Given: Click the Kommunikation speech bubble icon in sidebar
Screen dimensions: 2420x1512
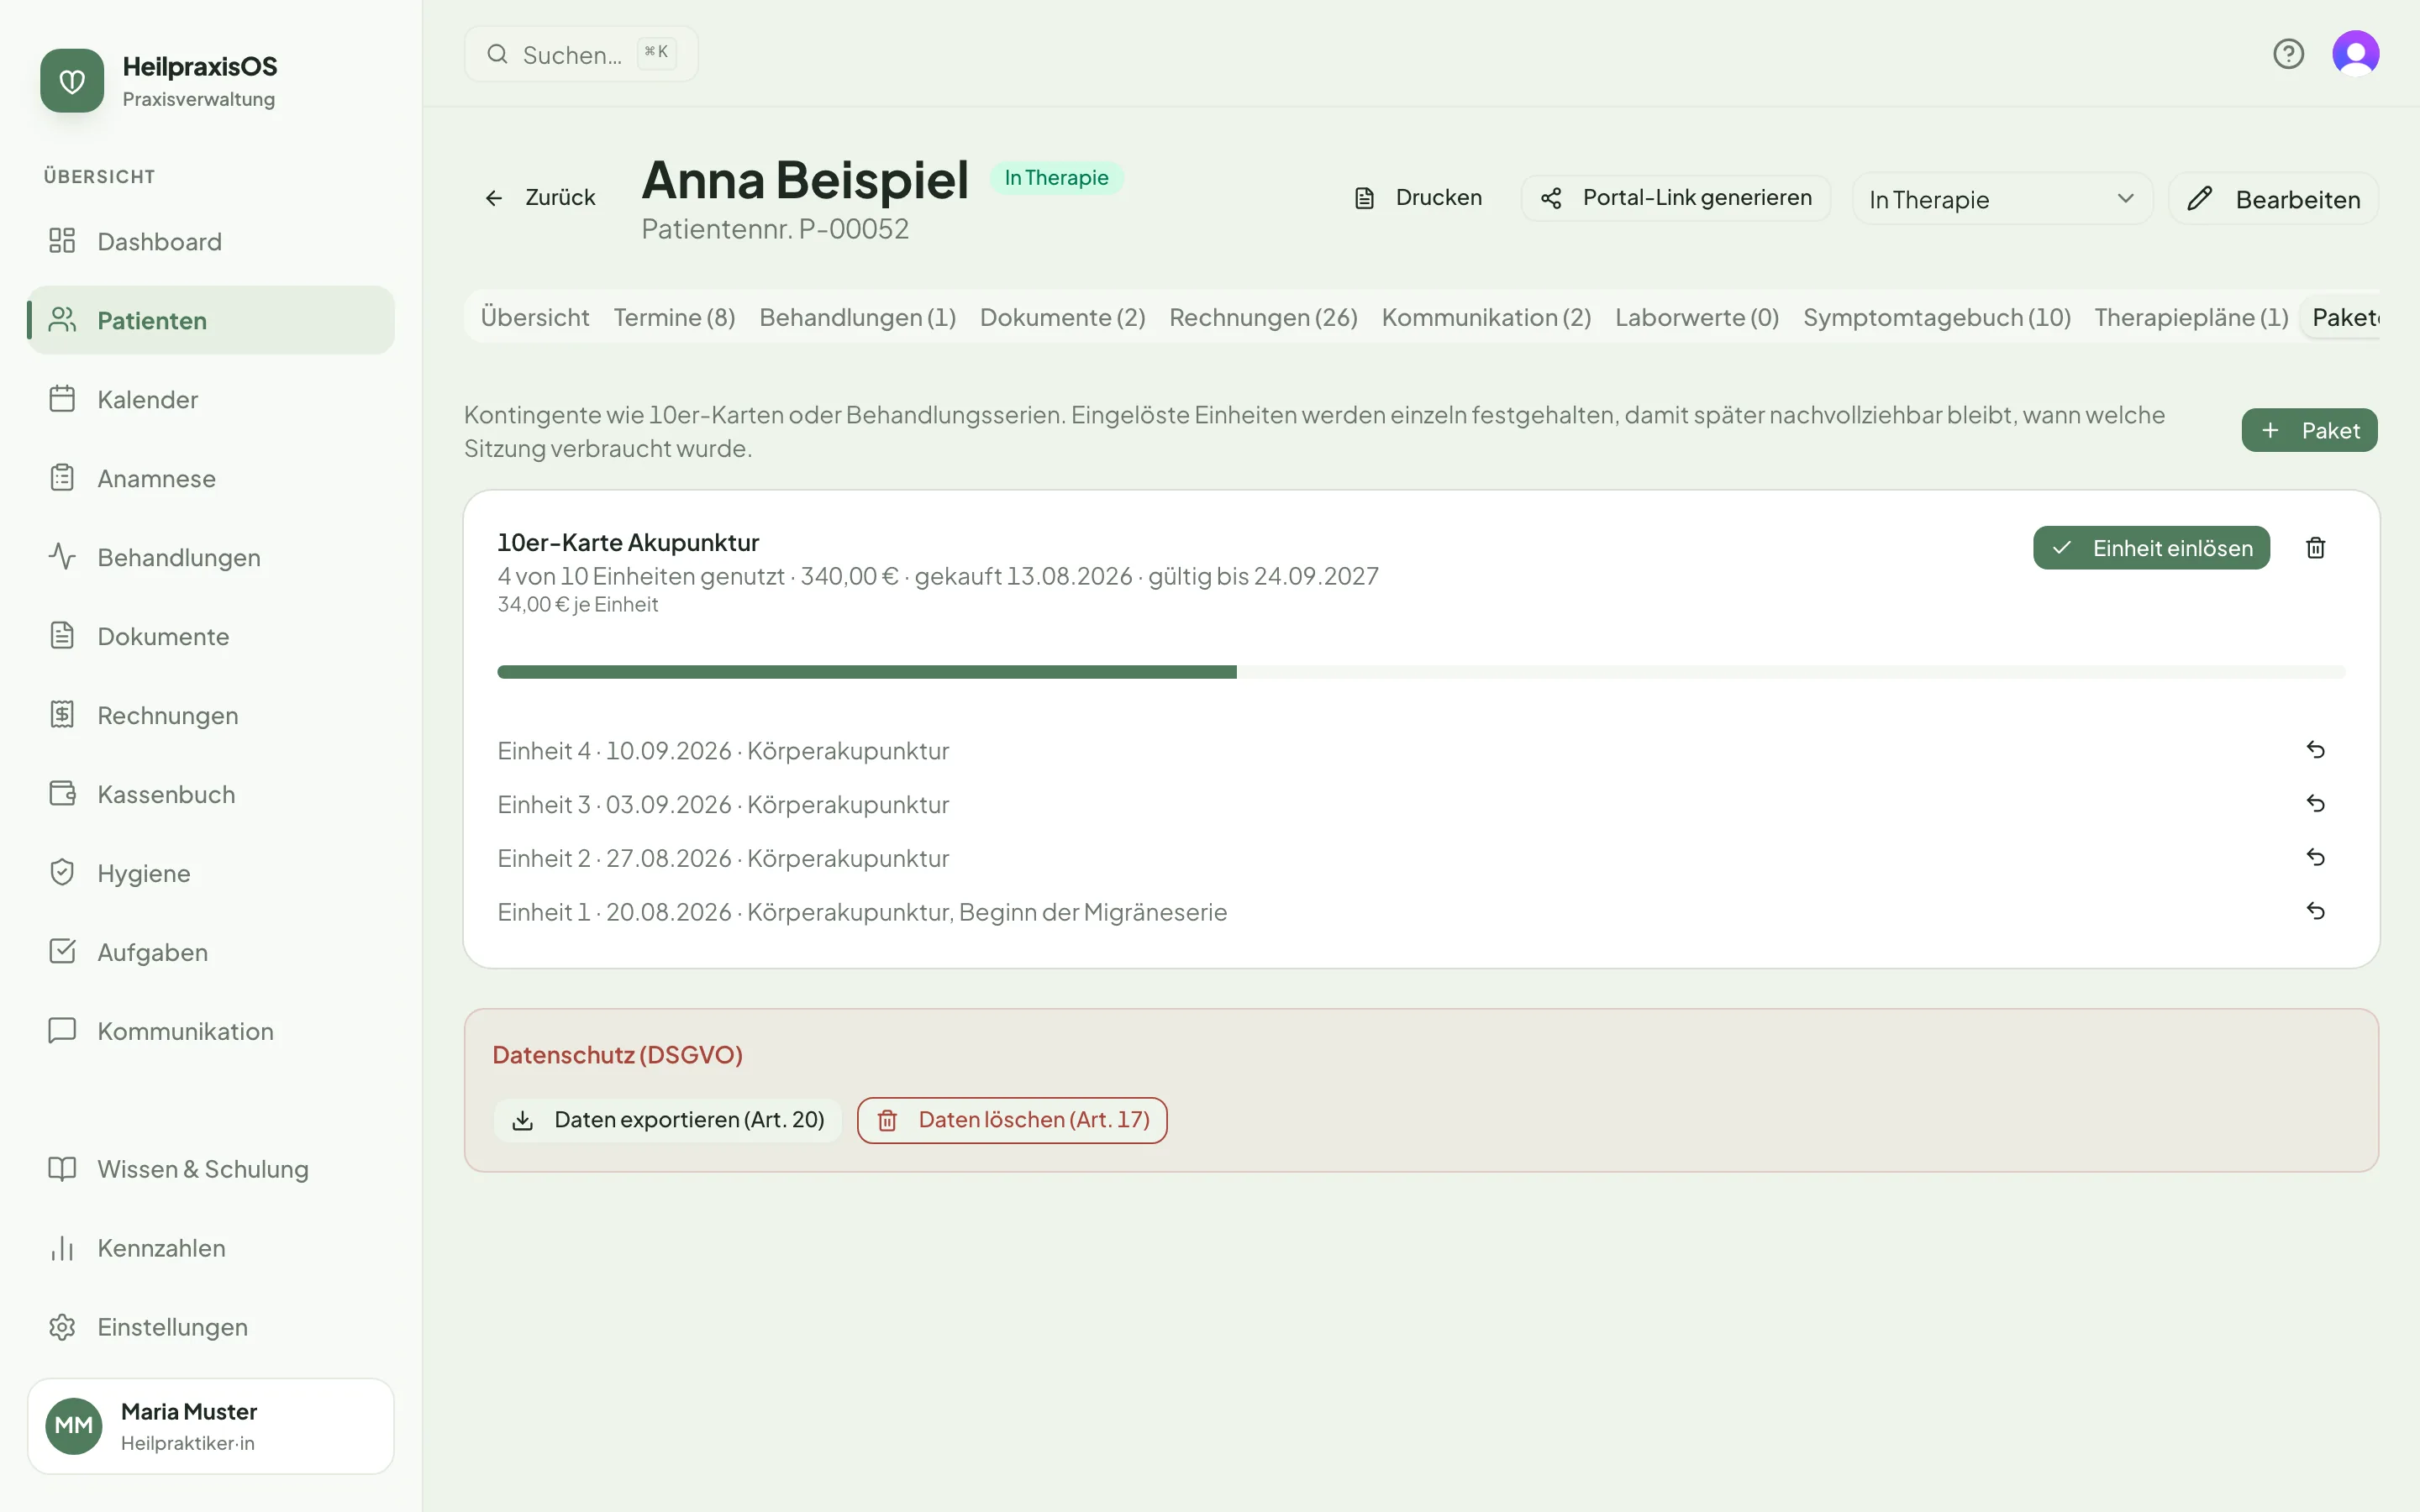Looking at the screenshot, I should coord(62,1030).
